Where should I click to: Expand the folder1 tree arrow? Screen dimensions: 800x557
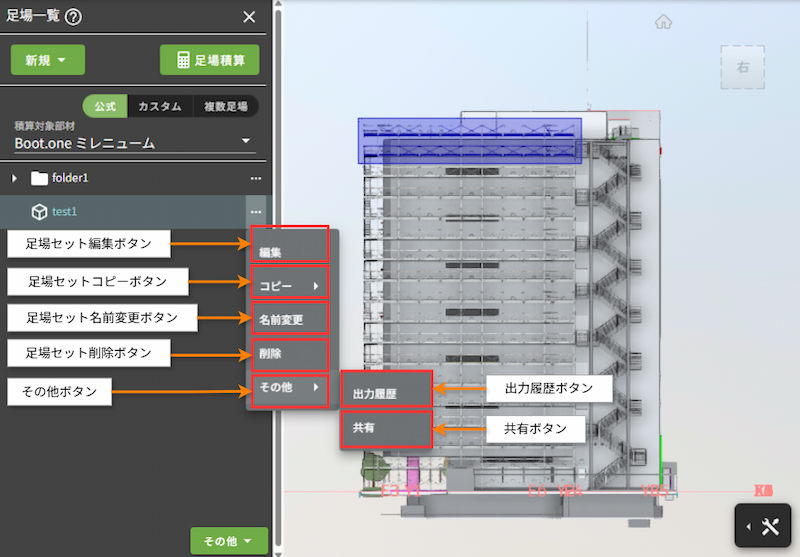coord(14,178)
